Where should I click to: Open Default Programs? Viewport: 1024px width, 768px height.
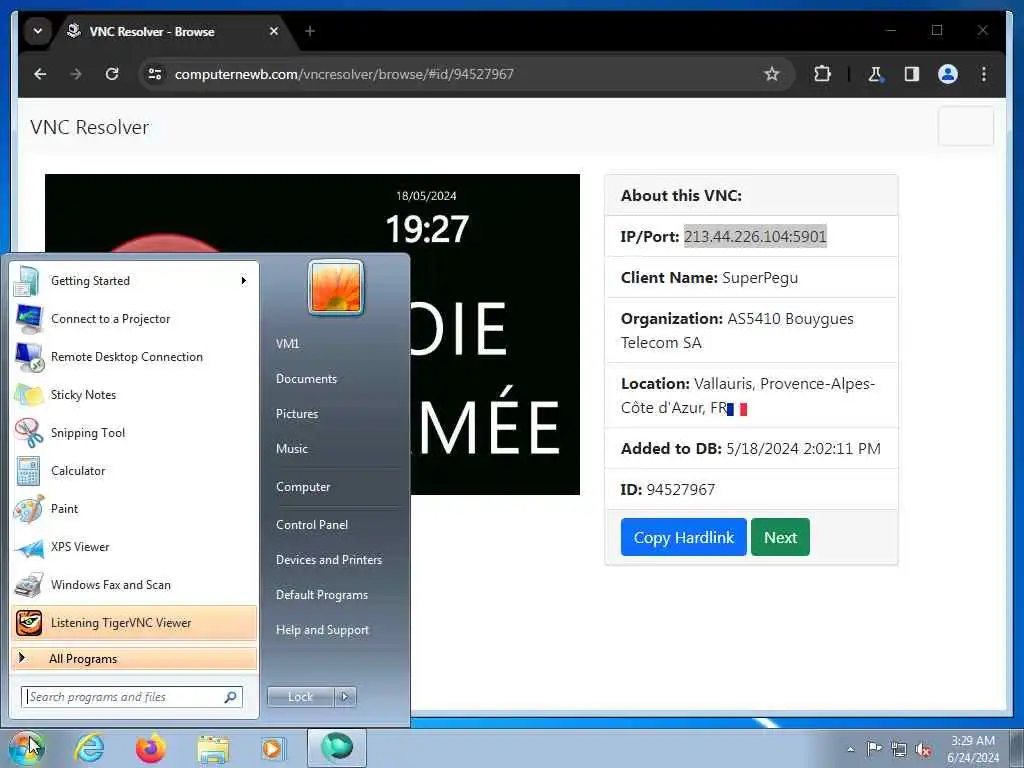point(322,595)
